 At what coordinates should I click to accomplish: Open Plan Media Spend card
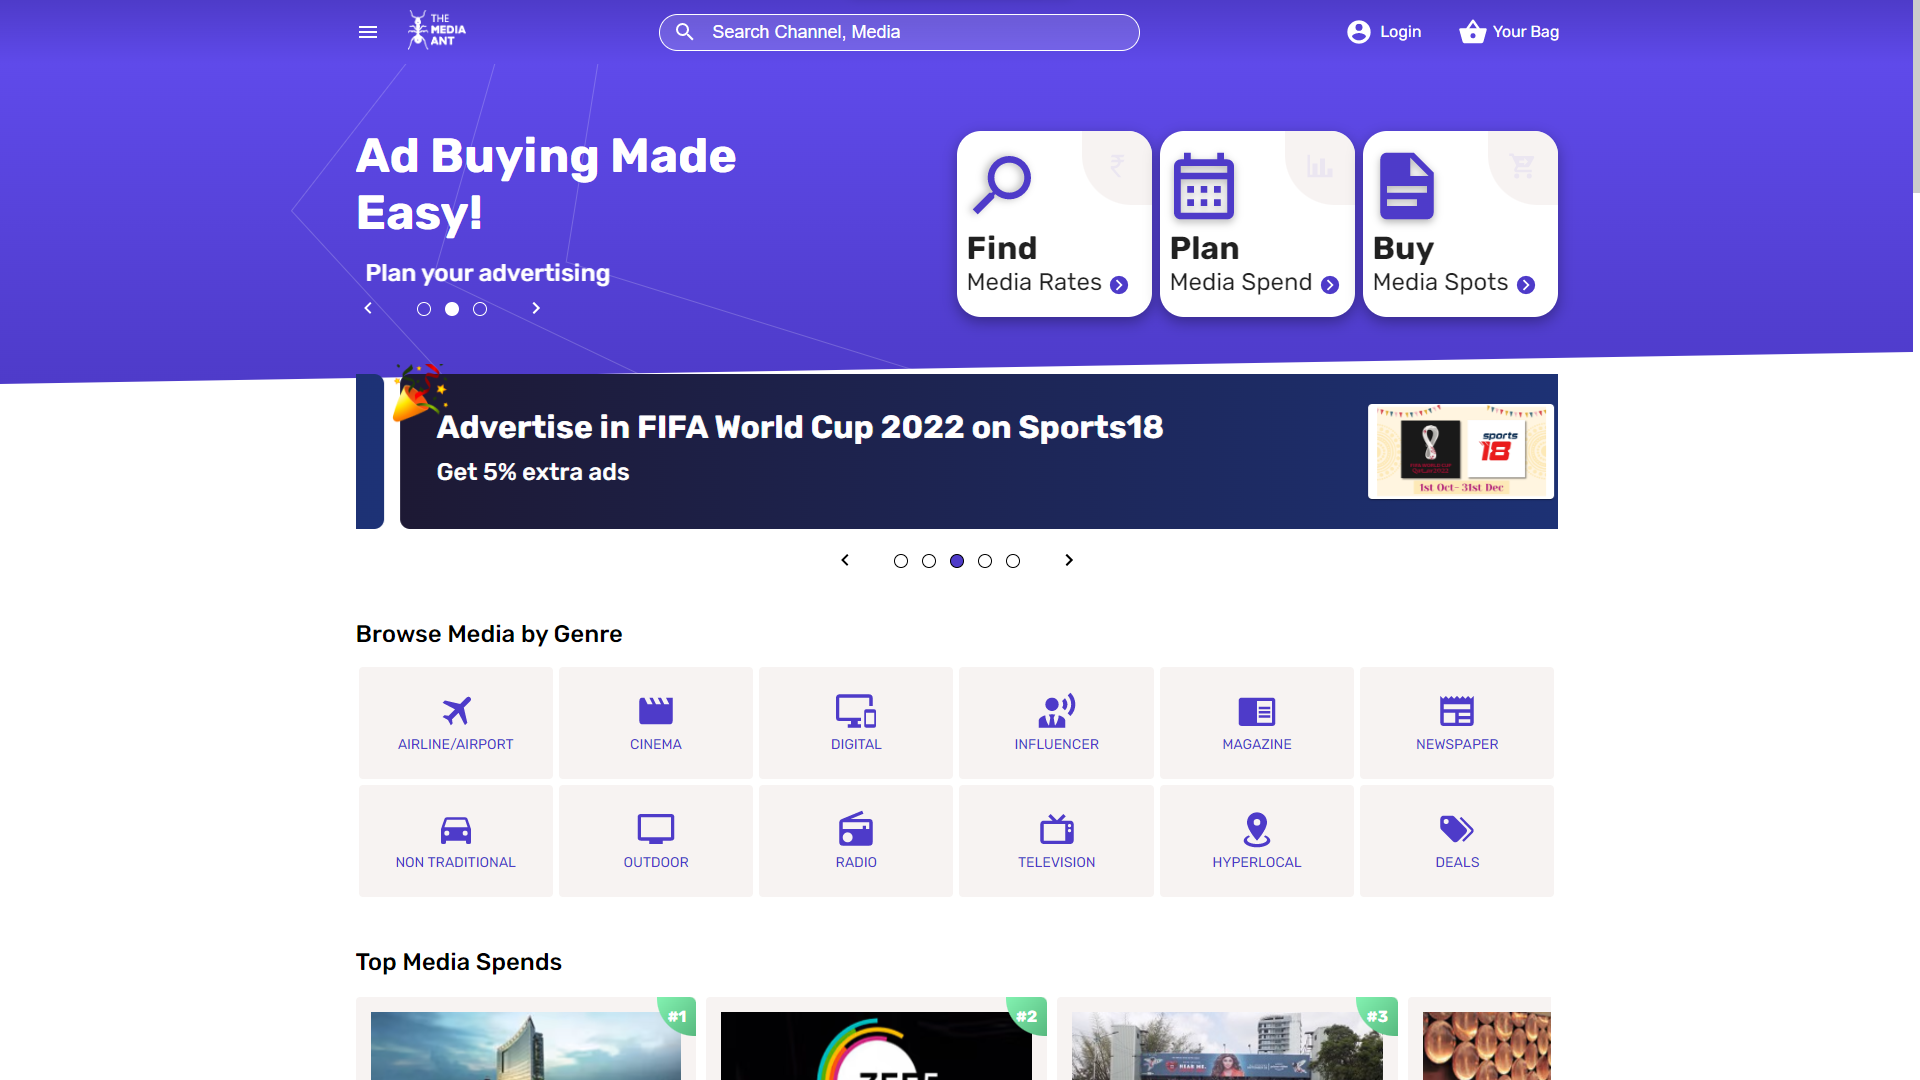click(1257, 224)
